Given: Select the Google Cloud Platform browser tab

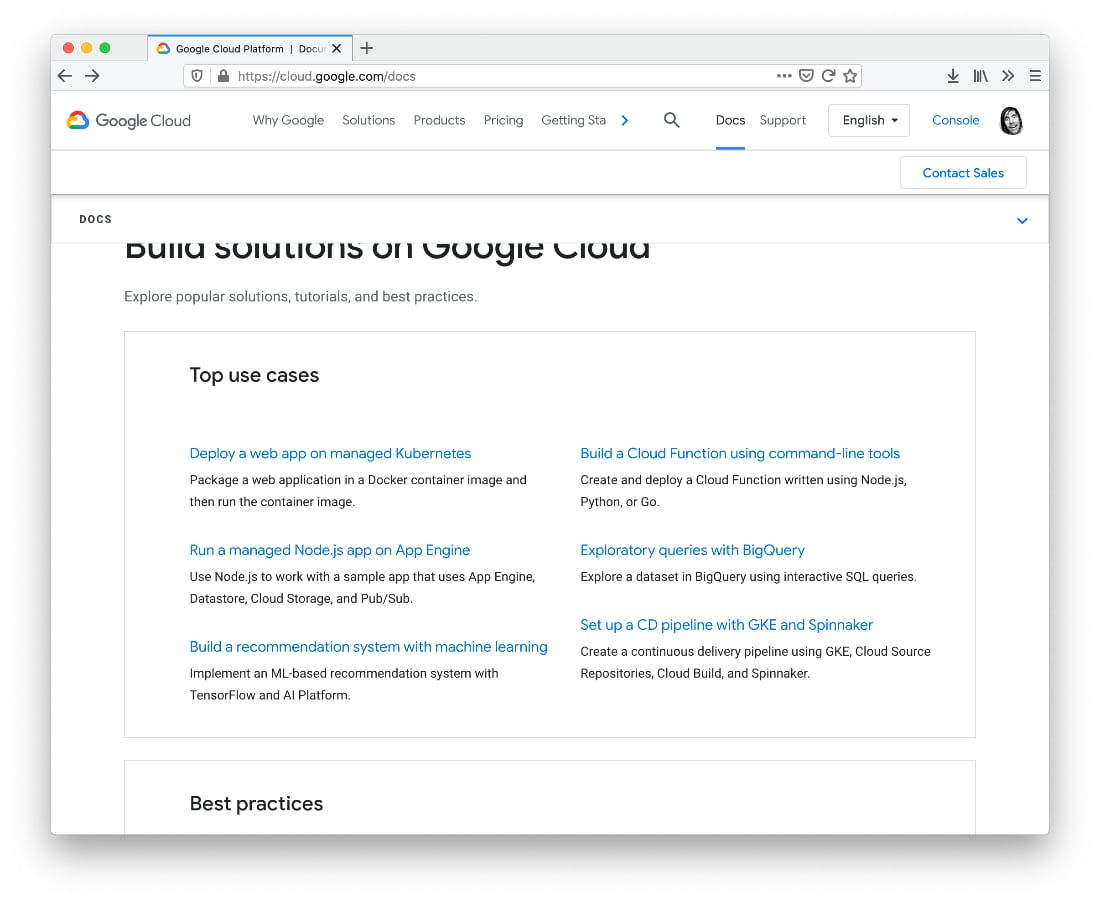Looking at the screenshot, I should [x=250, y=48].
